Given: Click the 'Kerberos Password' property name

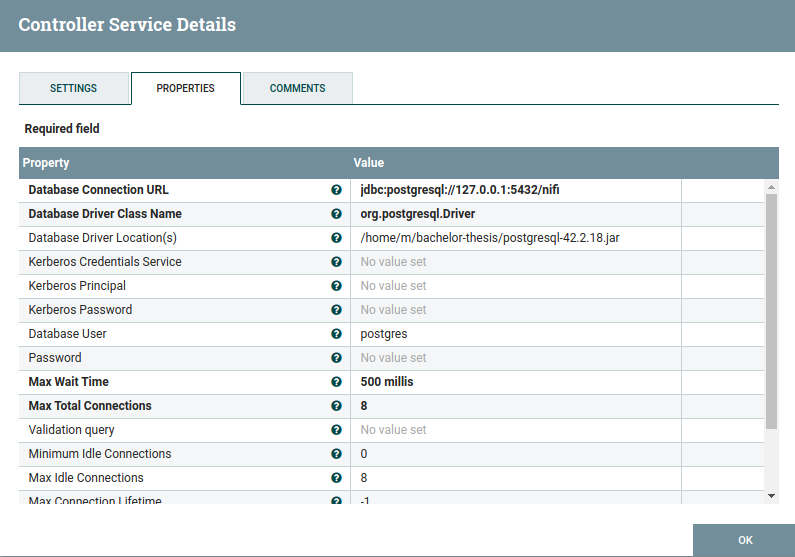Looking at the screenshot, I should (80, 310).
